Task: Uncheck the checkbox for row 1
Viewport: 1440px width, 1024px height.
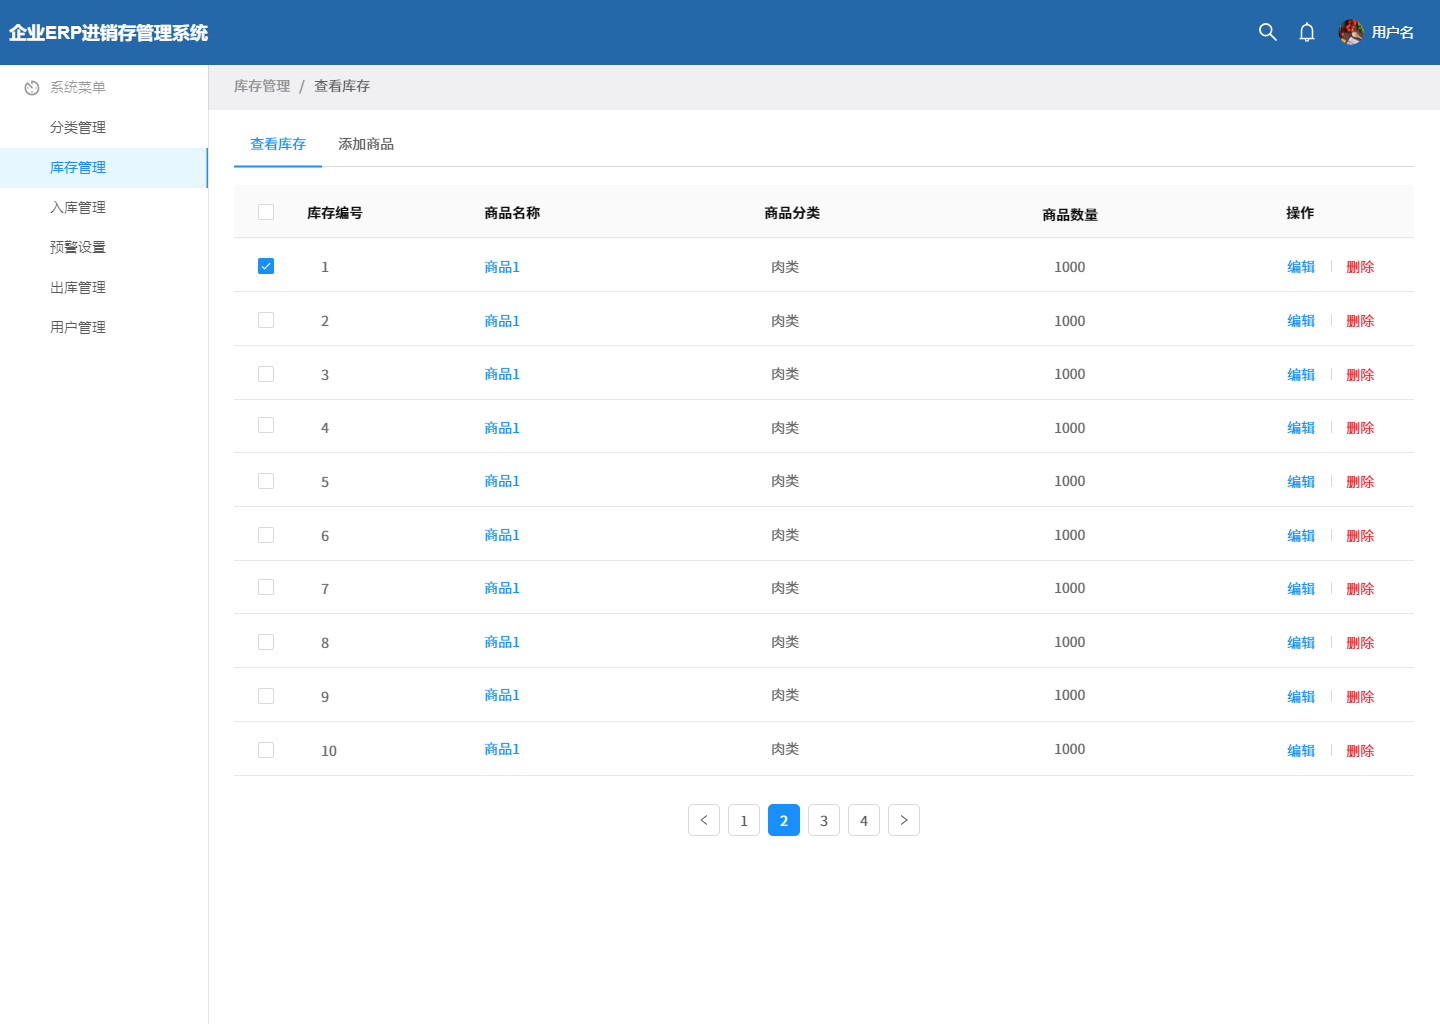Action: coord(266,266)
